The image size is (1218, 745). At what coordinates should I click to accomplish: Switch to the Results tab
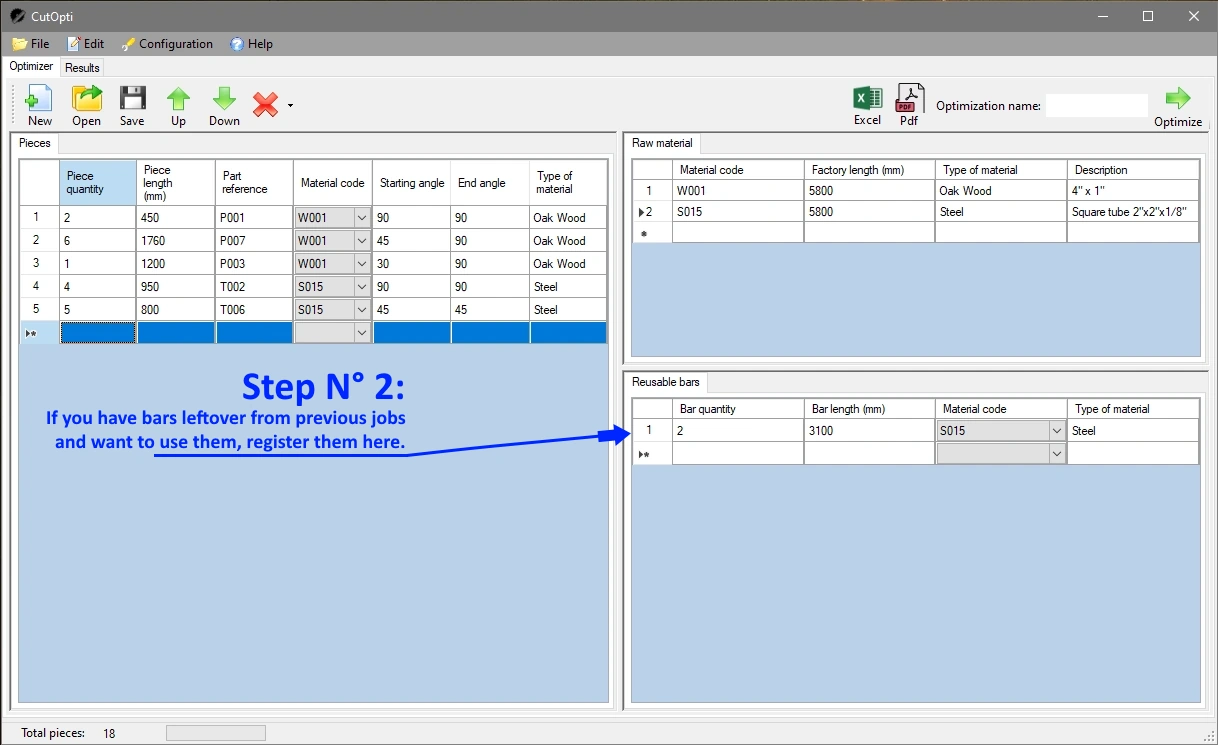[x=82, y=68]
